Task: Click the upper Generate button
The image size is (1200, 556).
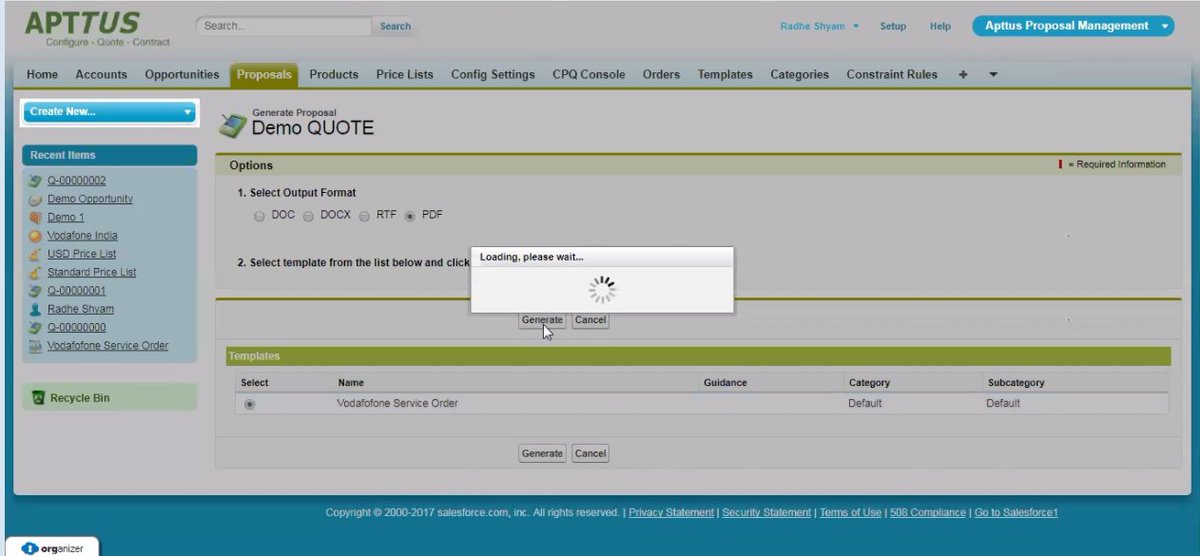Action: (x=542, y=320)
